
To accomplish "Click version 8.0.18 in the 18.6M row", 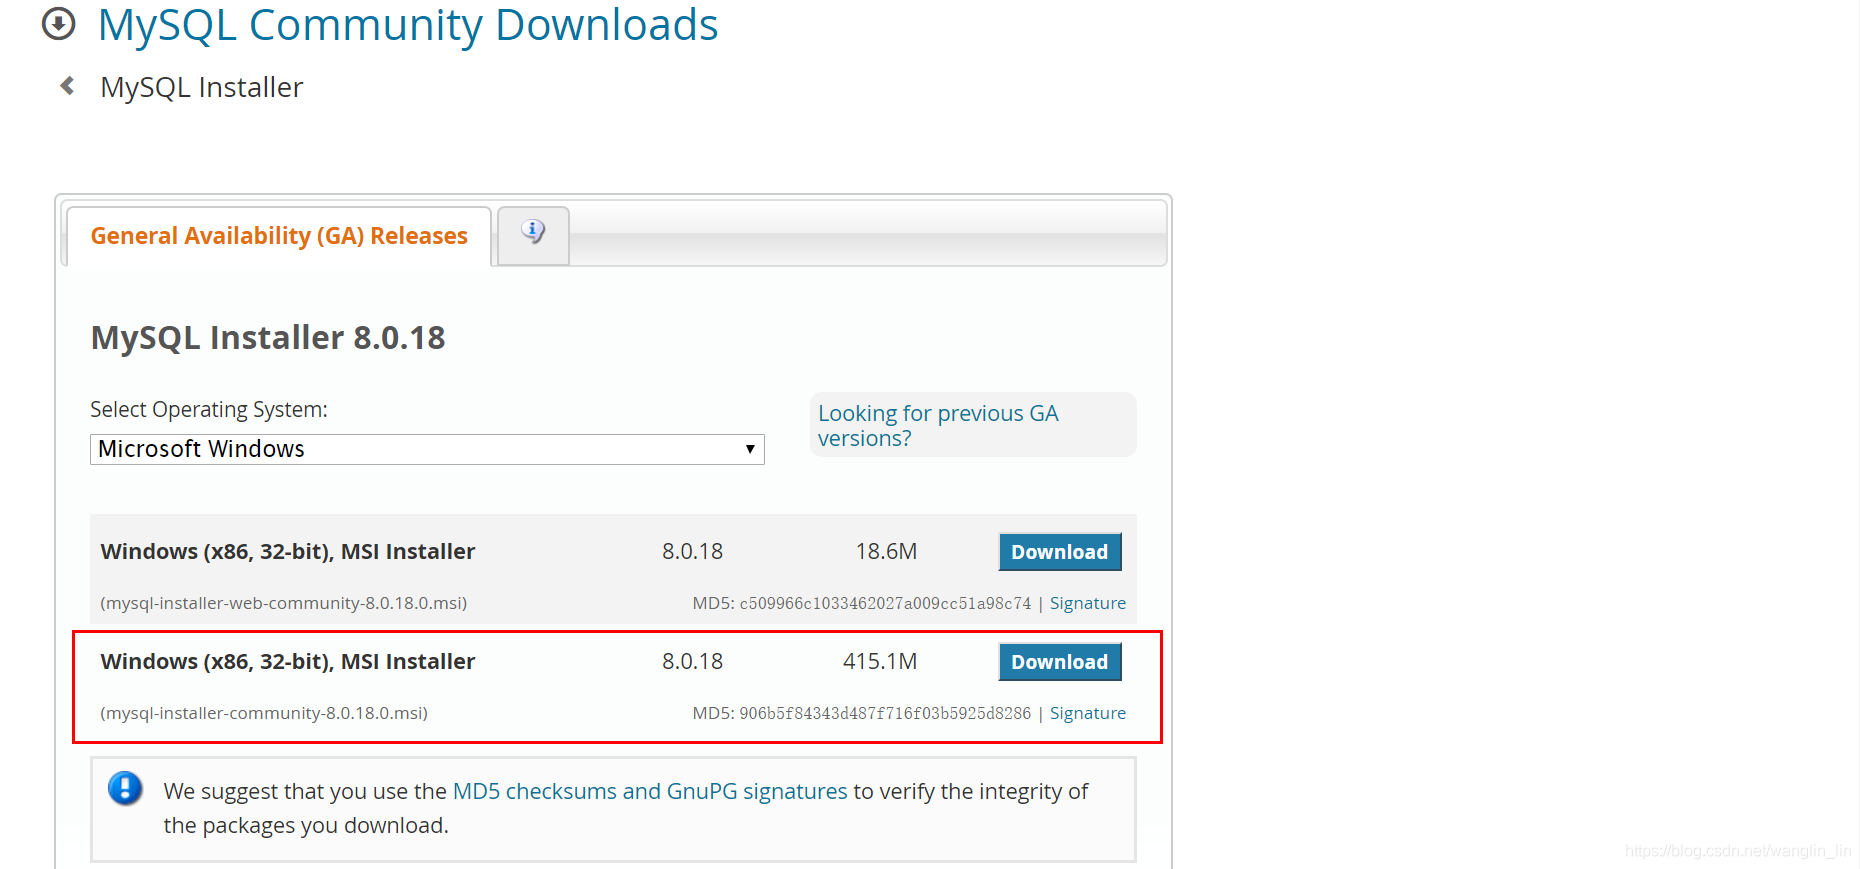I will pos(692,552).
